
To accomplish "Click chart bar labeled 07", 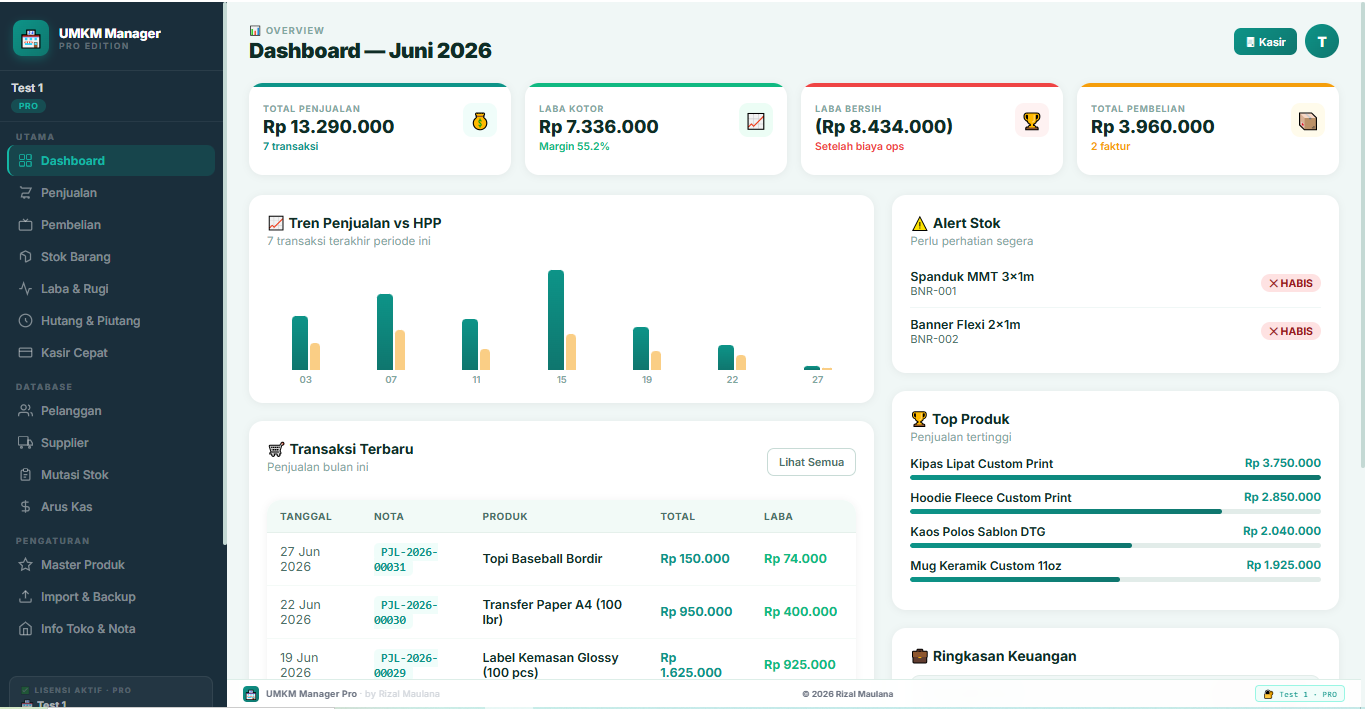I will (385, 332).
